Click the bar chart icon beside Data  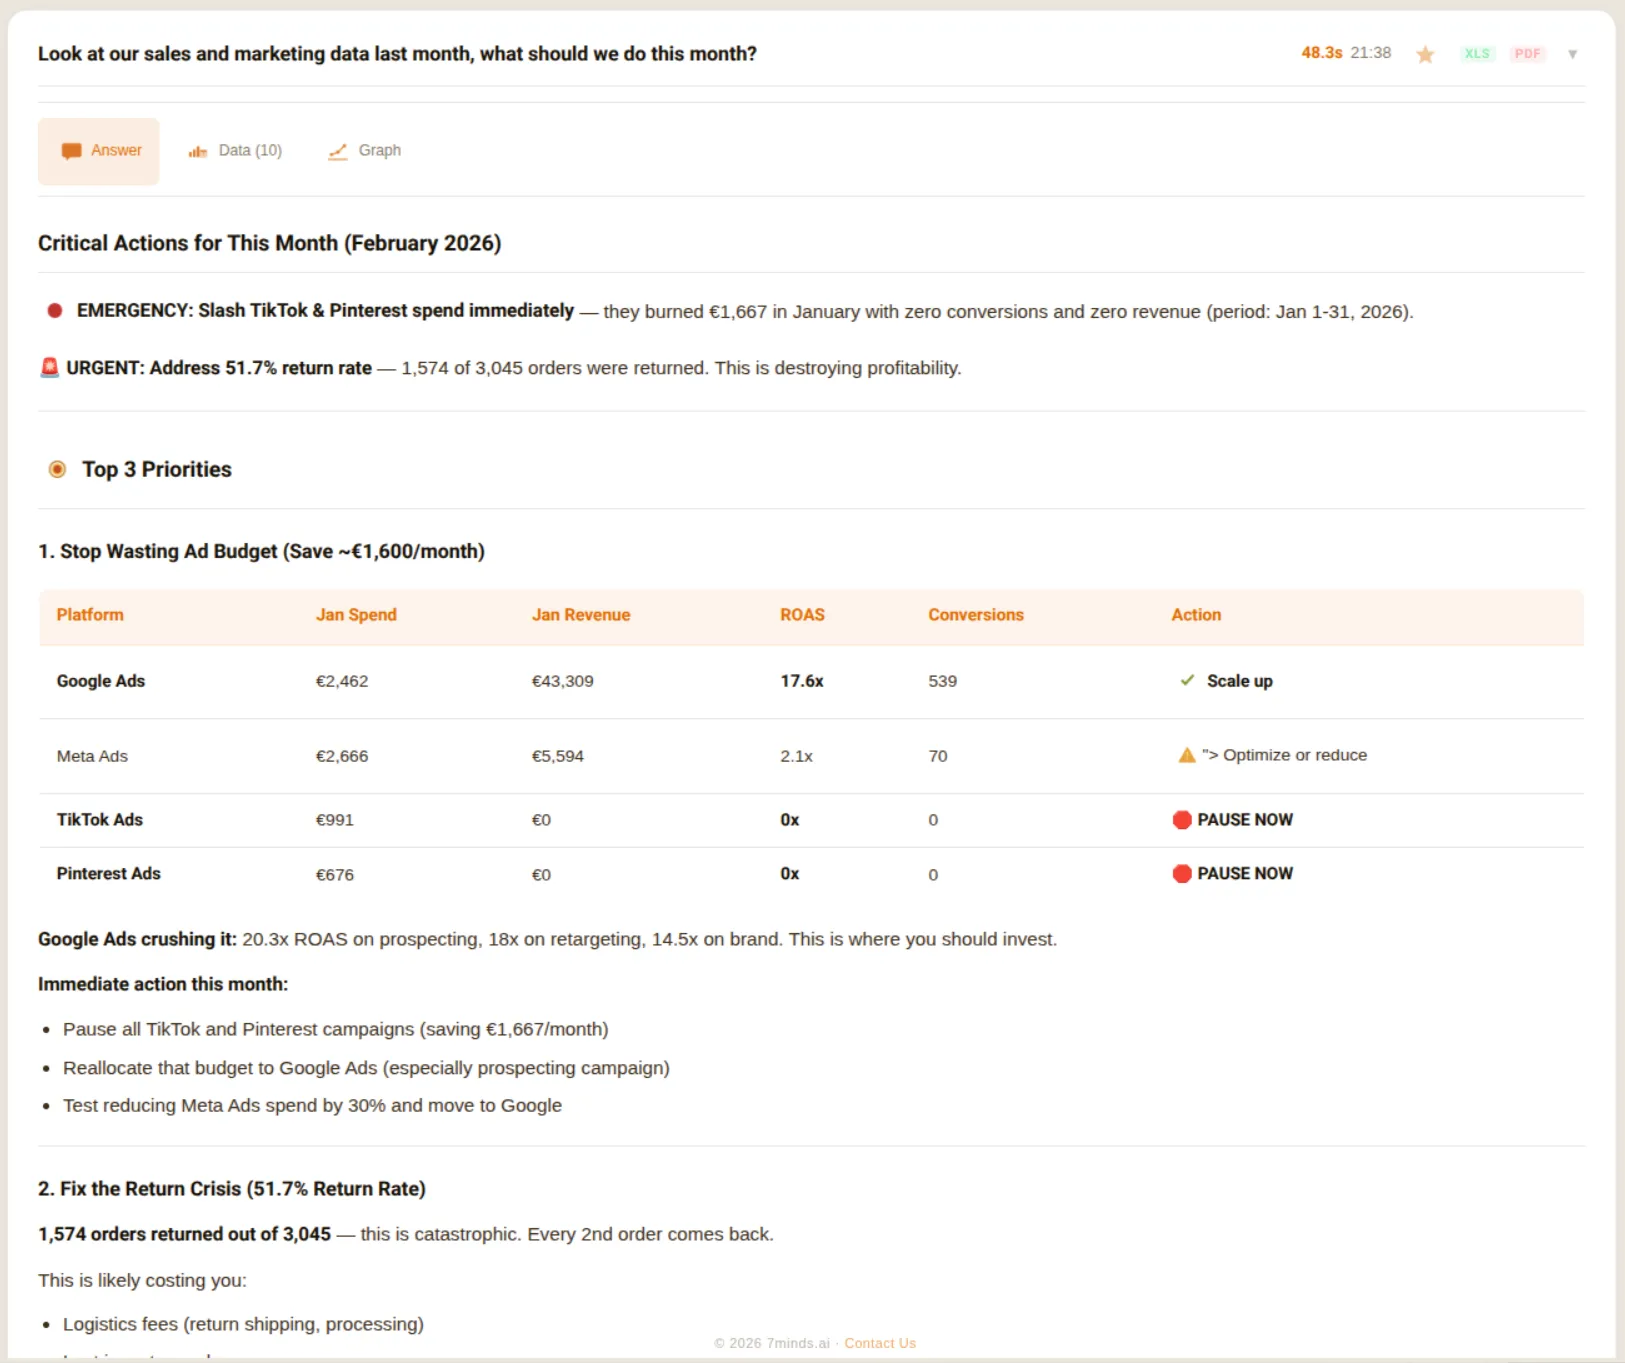coord(197,150)
